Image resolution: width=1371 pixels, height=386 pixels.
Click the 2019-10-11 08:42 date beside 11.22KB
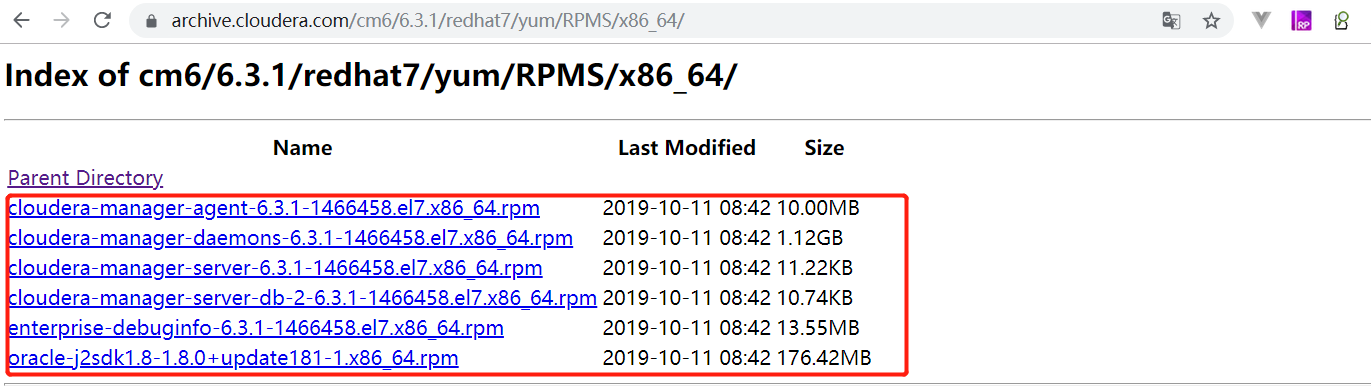coord(687,269)
